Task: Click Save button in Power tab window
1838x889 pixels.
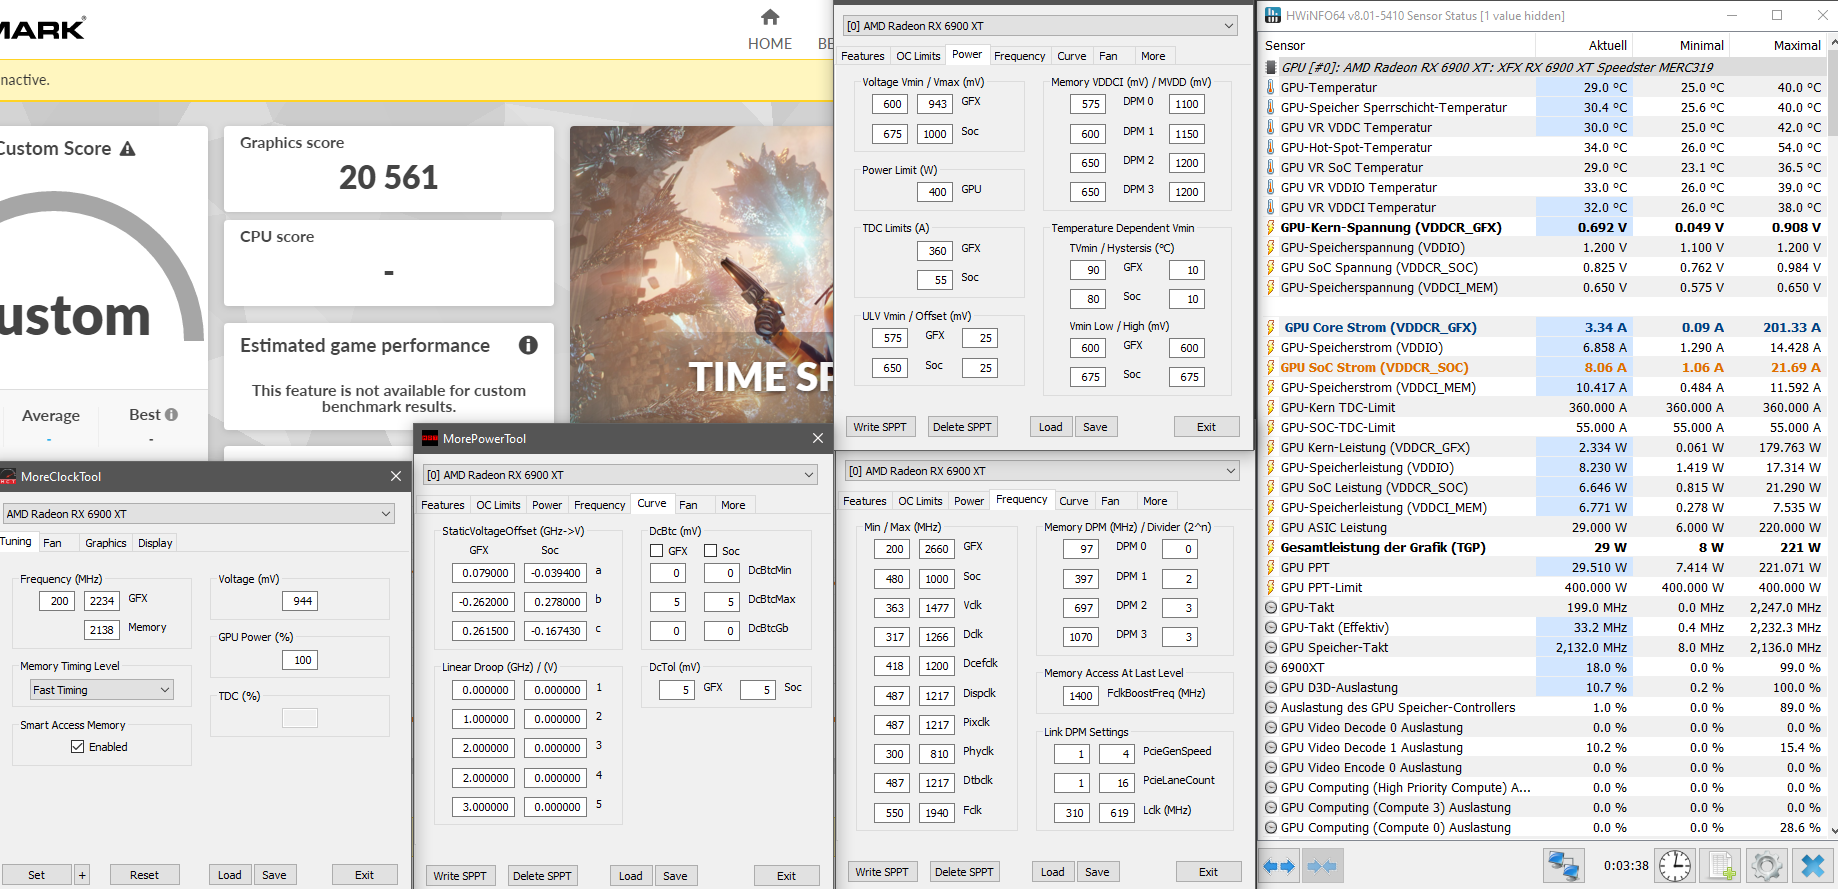Action: [1095, 427]
